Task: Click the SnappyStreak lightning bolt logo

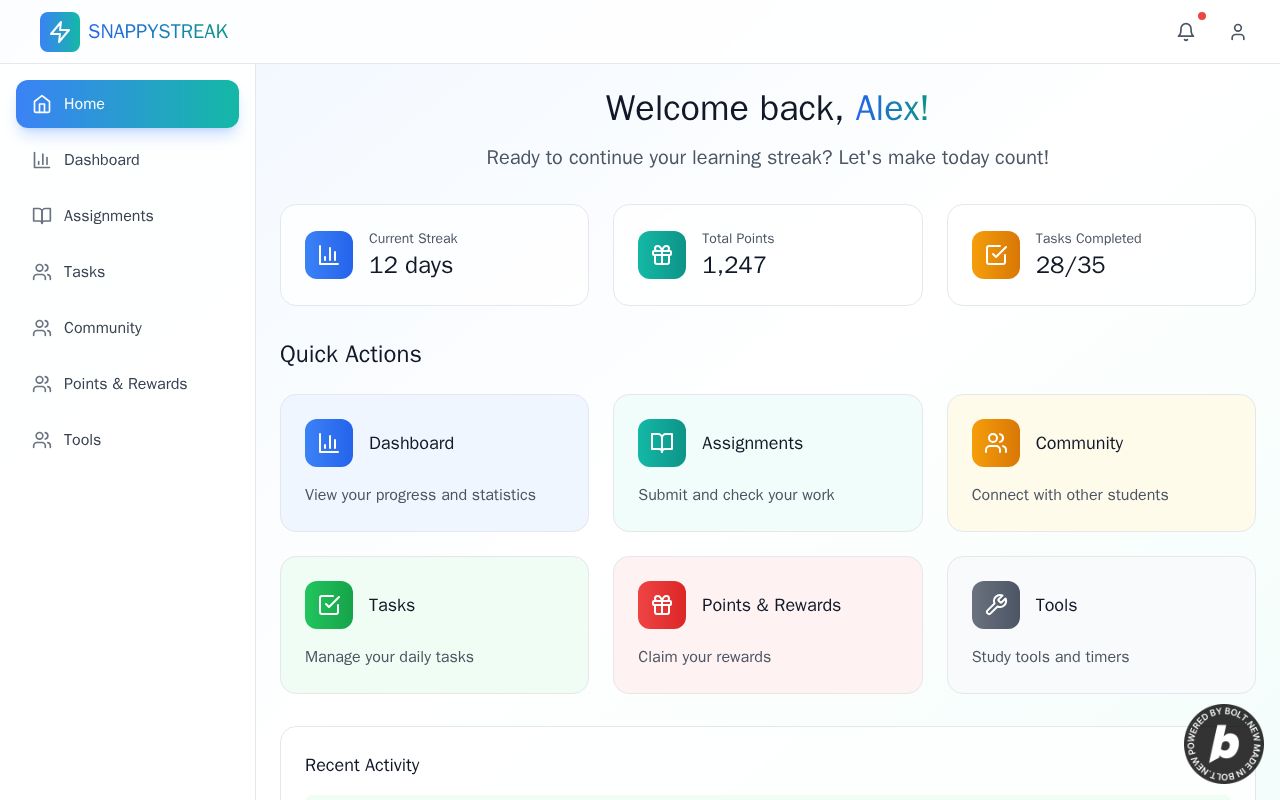Action: point(60,32)
